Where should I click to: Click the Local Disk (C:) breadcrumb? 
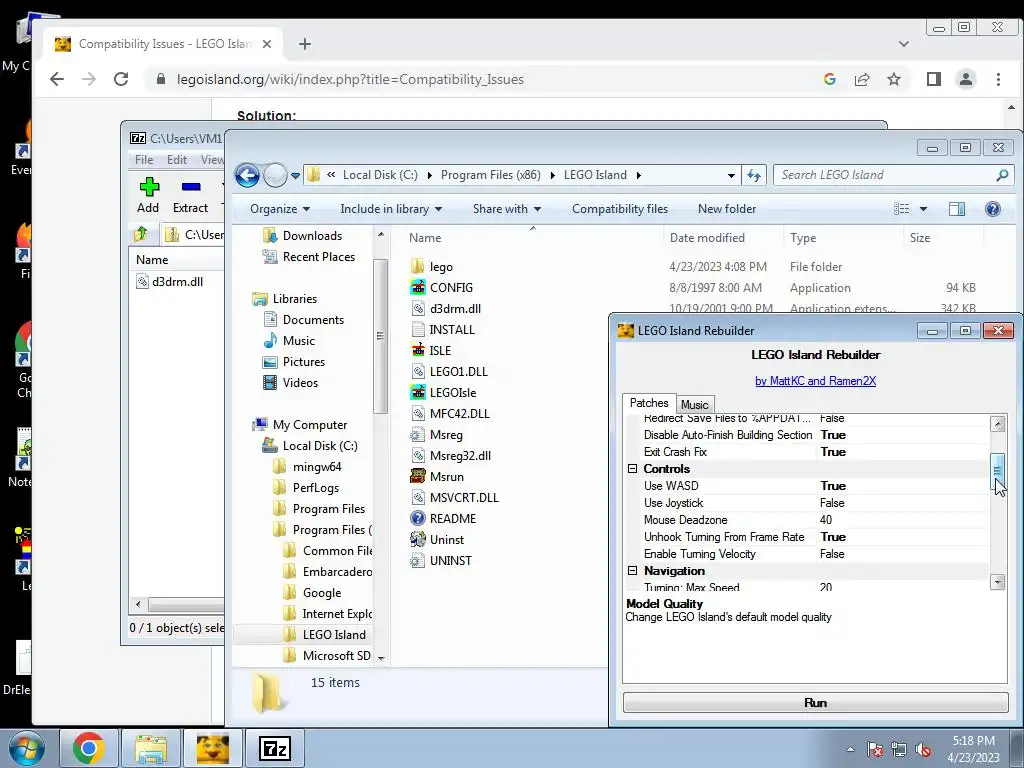coord(380,175)
